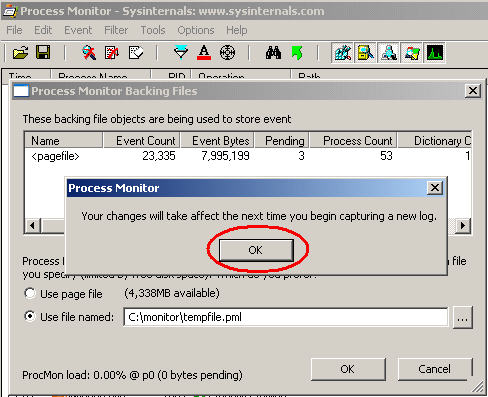Screen dimensions: 488x397
Task: Click the ProcMon load status text
Action: [132, 375]
